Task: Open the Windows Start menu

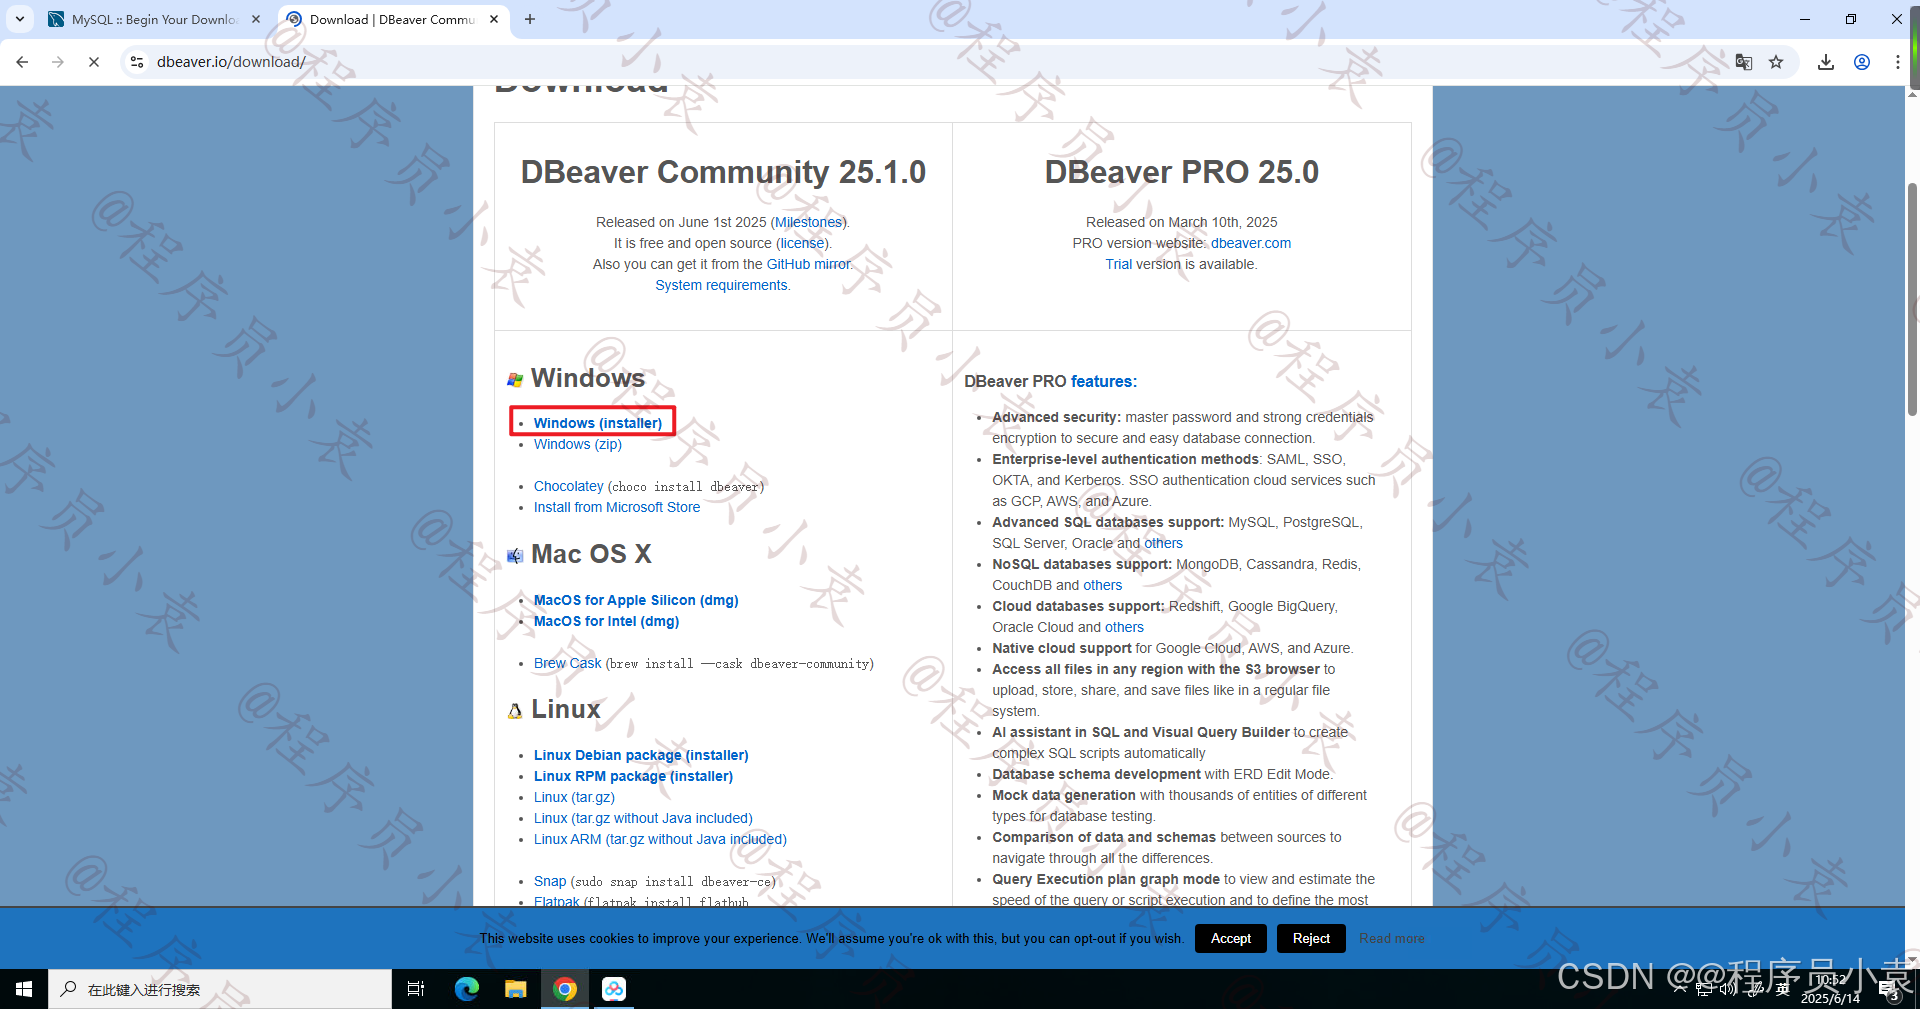Action: coord(24,989)
